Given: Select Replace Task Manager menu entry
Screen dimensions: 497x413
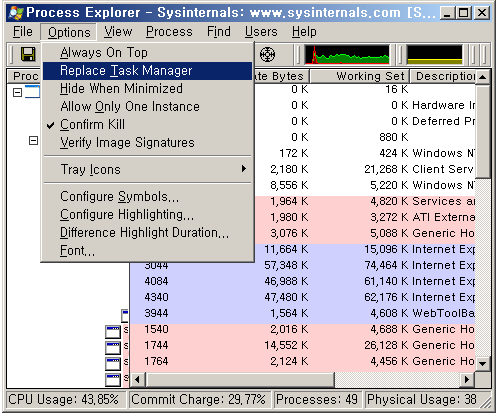Looking at the screenshot, I should 147,71.
